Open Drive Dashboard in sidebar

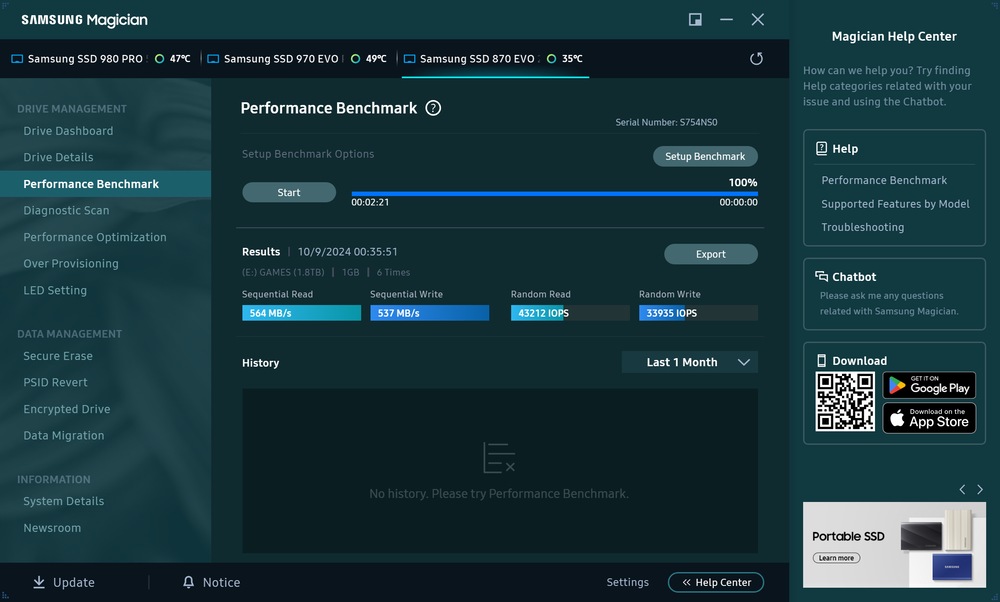tap(68, 131)
